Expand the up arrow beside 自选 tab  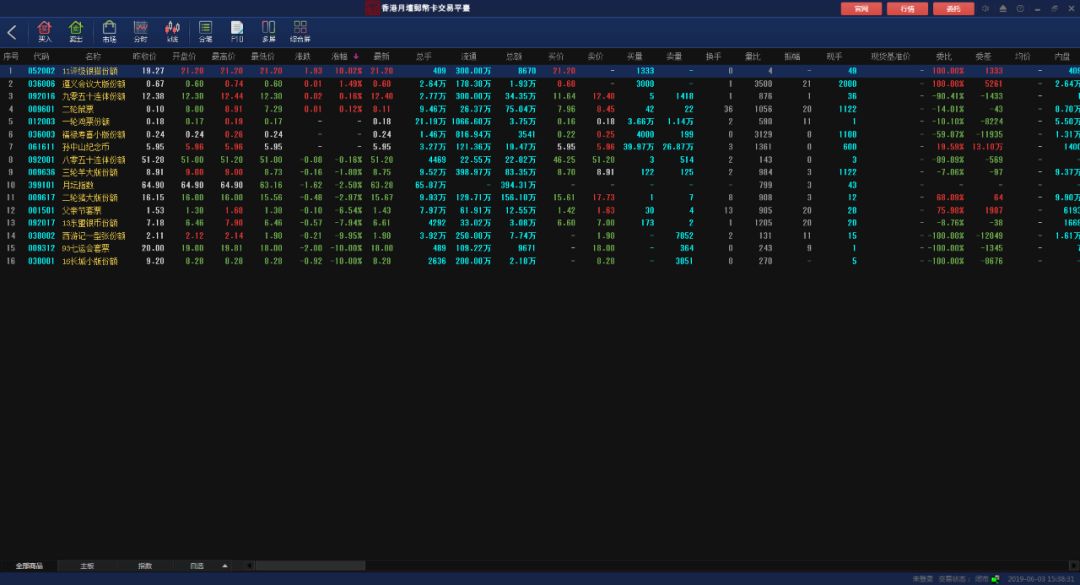click(225, 566)
